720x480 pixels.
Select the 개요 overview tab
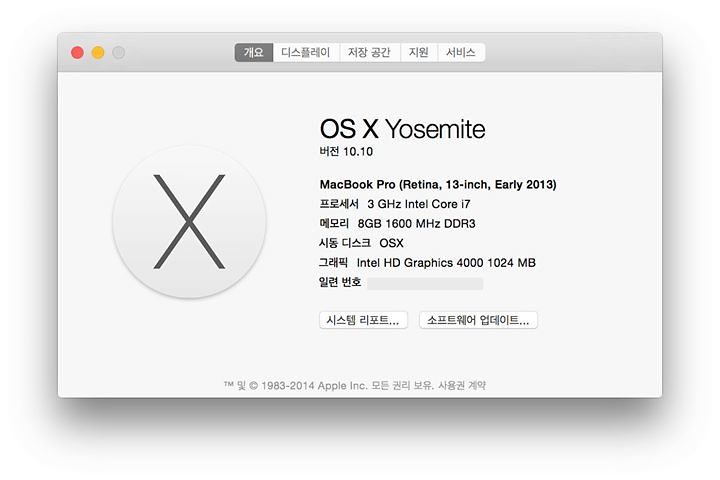(254, 52)
